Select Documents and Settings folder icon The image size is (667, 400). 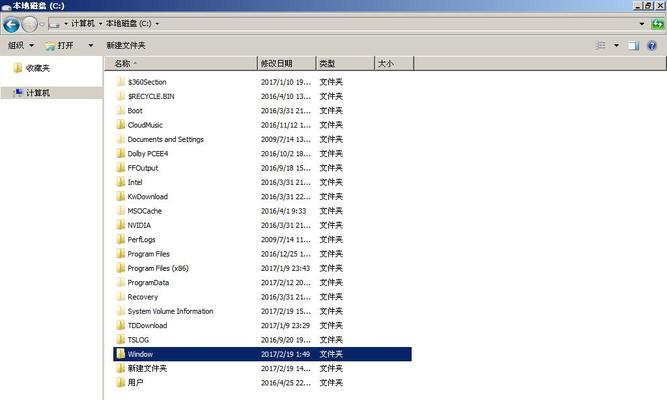pyautogui.click(x=121, y=139)
